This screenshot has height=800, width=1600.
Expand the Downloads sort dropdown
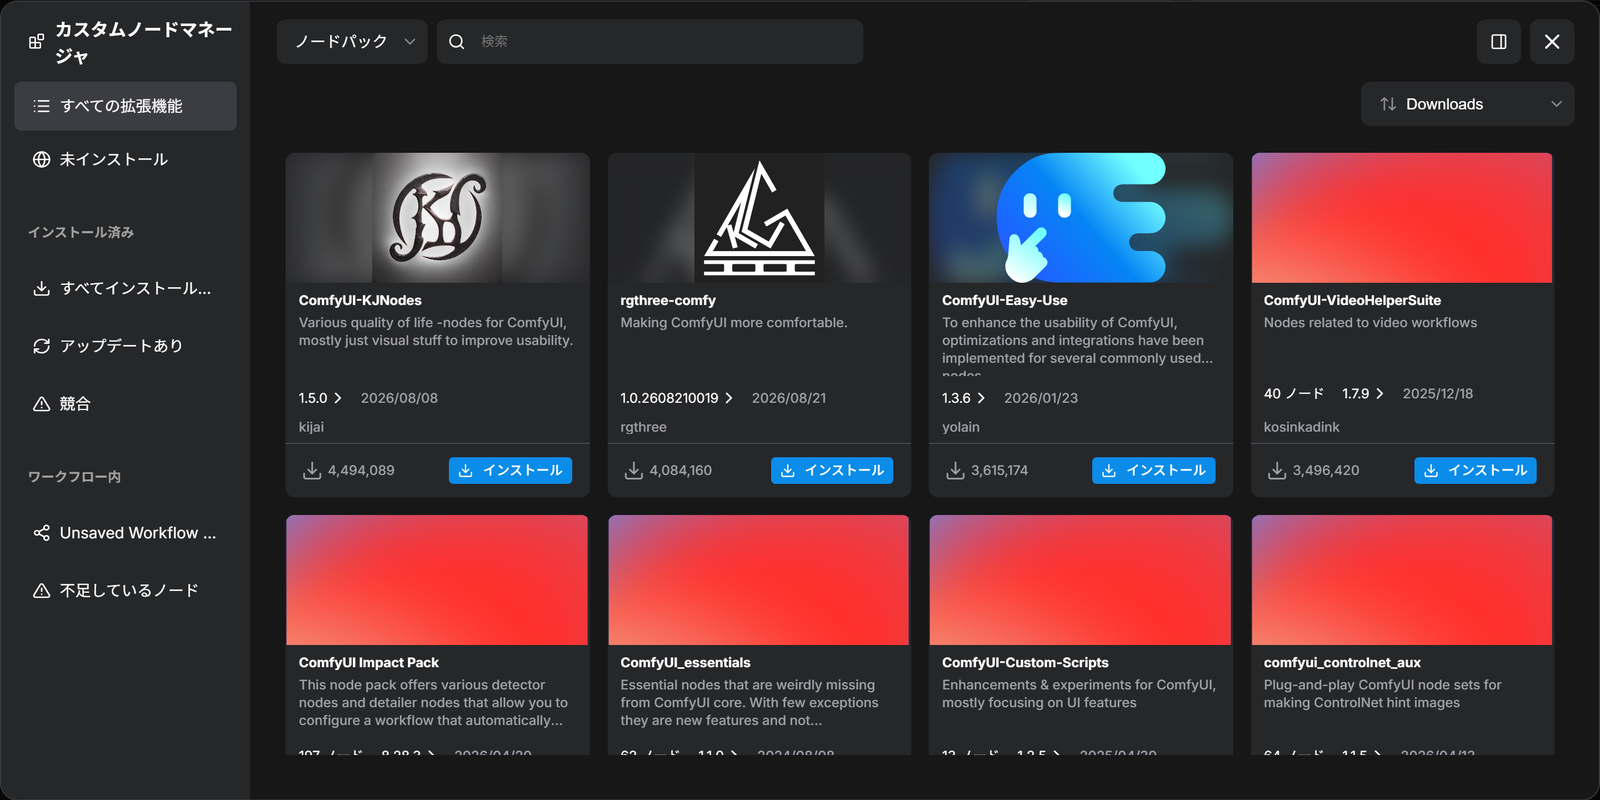click(x=1467, y=104)
